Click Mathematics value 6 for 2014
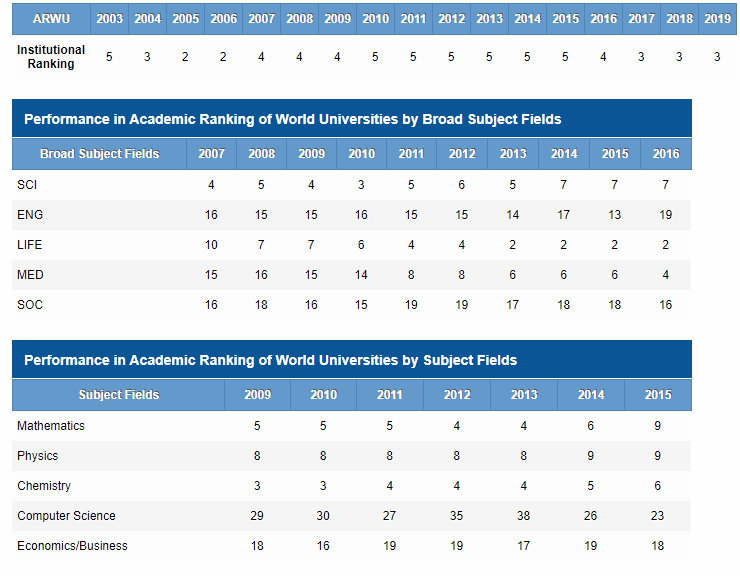The image size is (740, 576). coord(590,426)
